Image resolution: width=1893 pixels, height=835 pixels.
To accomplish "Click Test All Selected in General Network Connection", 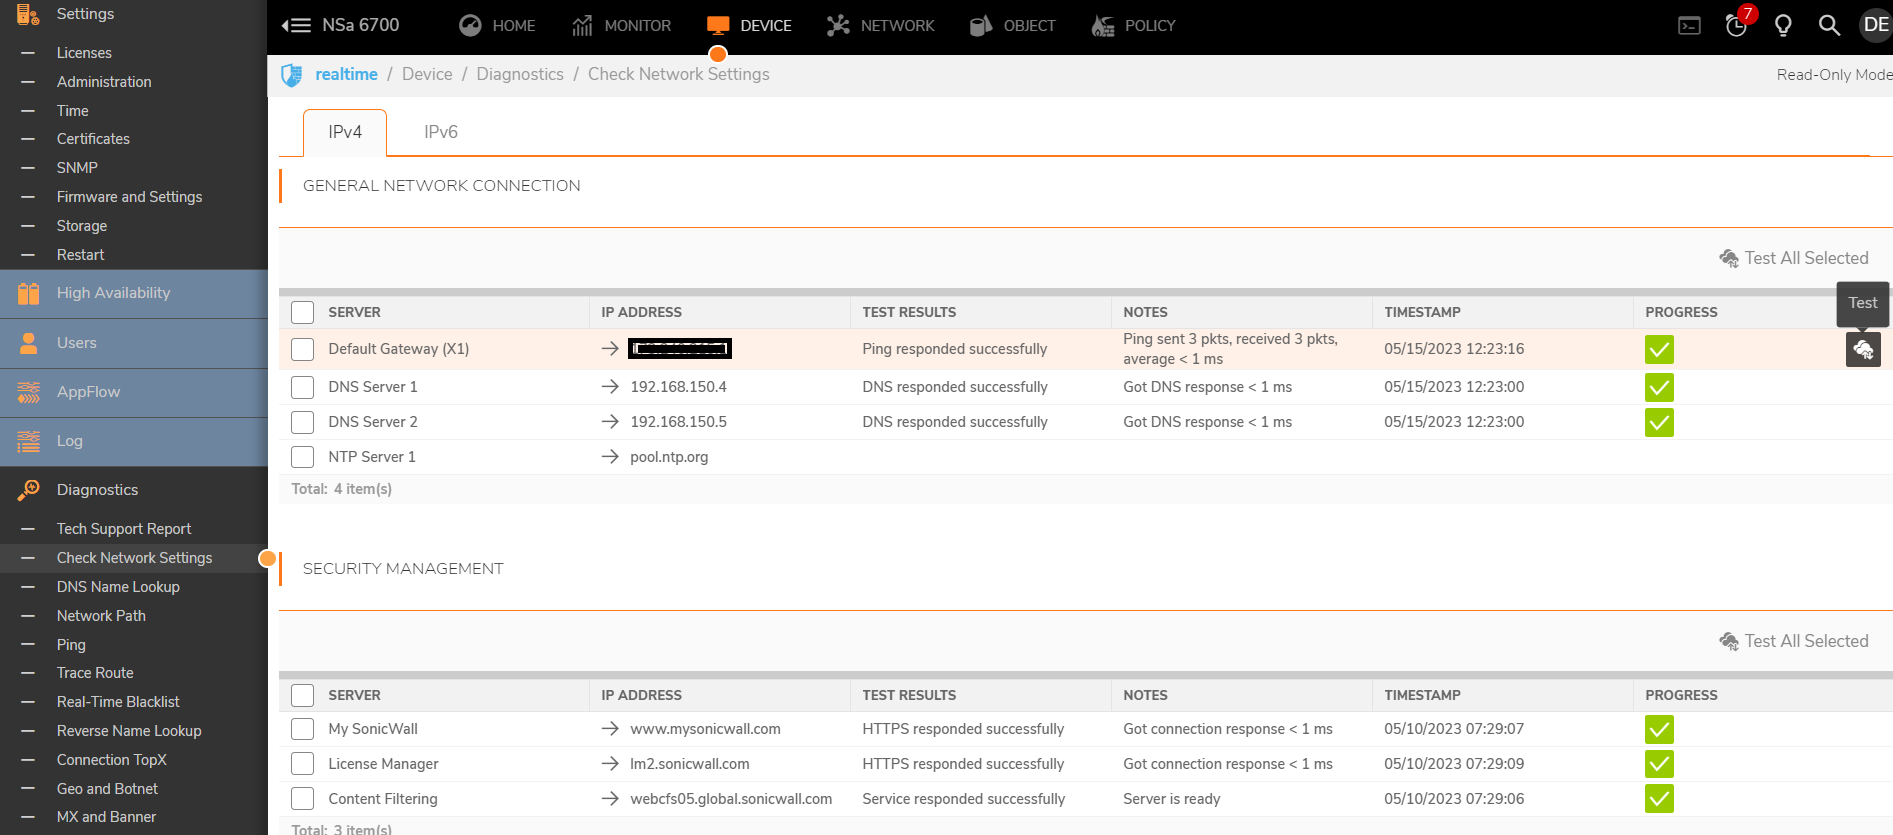I will point(1794,258).
